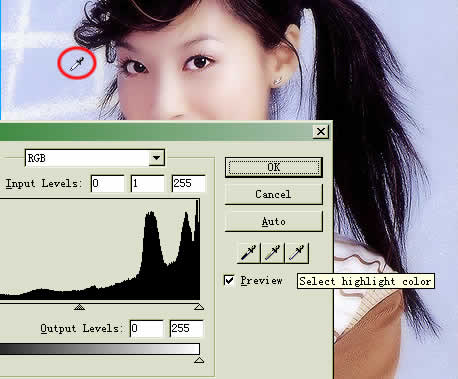Click the shadow Input Levels field showing 0
This screenshot has height=379, width=458.
coord(108,183)
